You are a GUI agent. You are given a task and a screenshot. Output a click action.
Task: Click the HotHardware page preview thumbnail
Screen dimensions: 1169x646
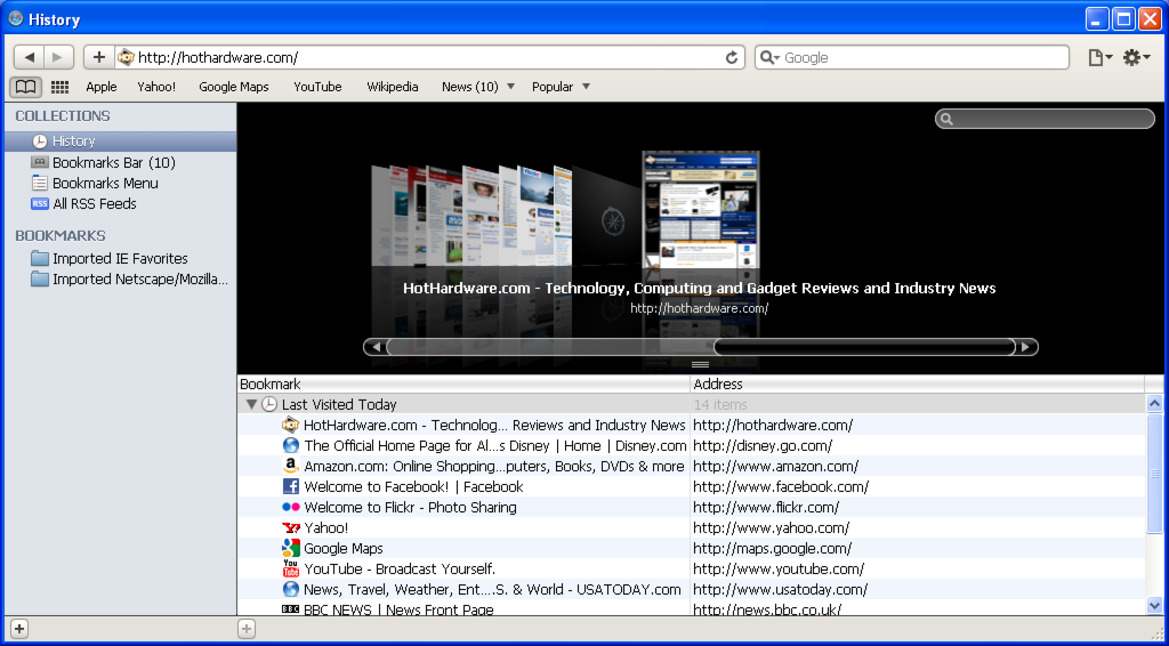coord(701,209)
